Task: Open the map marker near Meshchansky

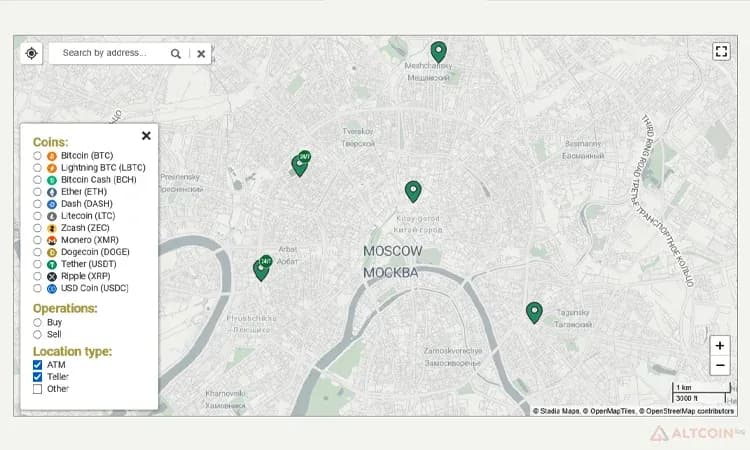Action: (x=439, y=52)
